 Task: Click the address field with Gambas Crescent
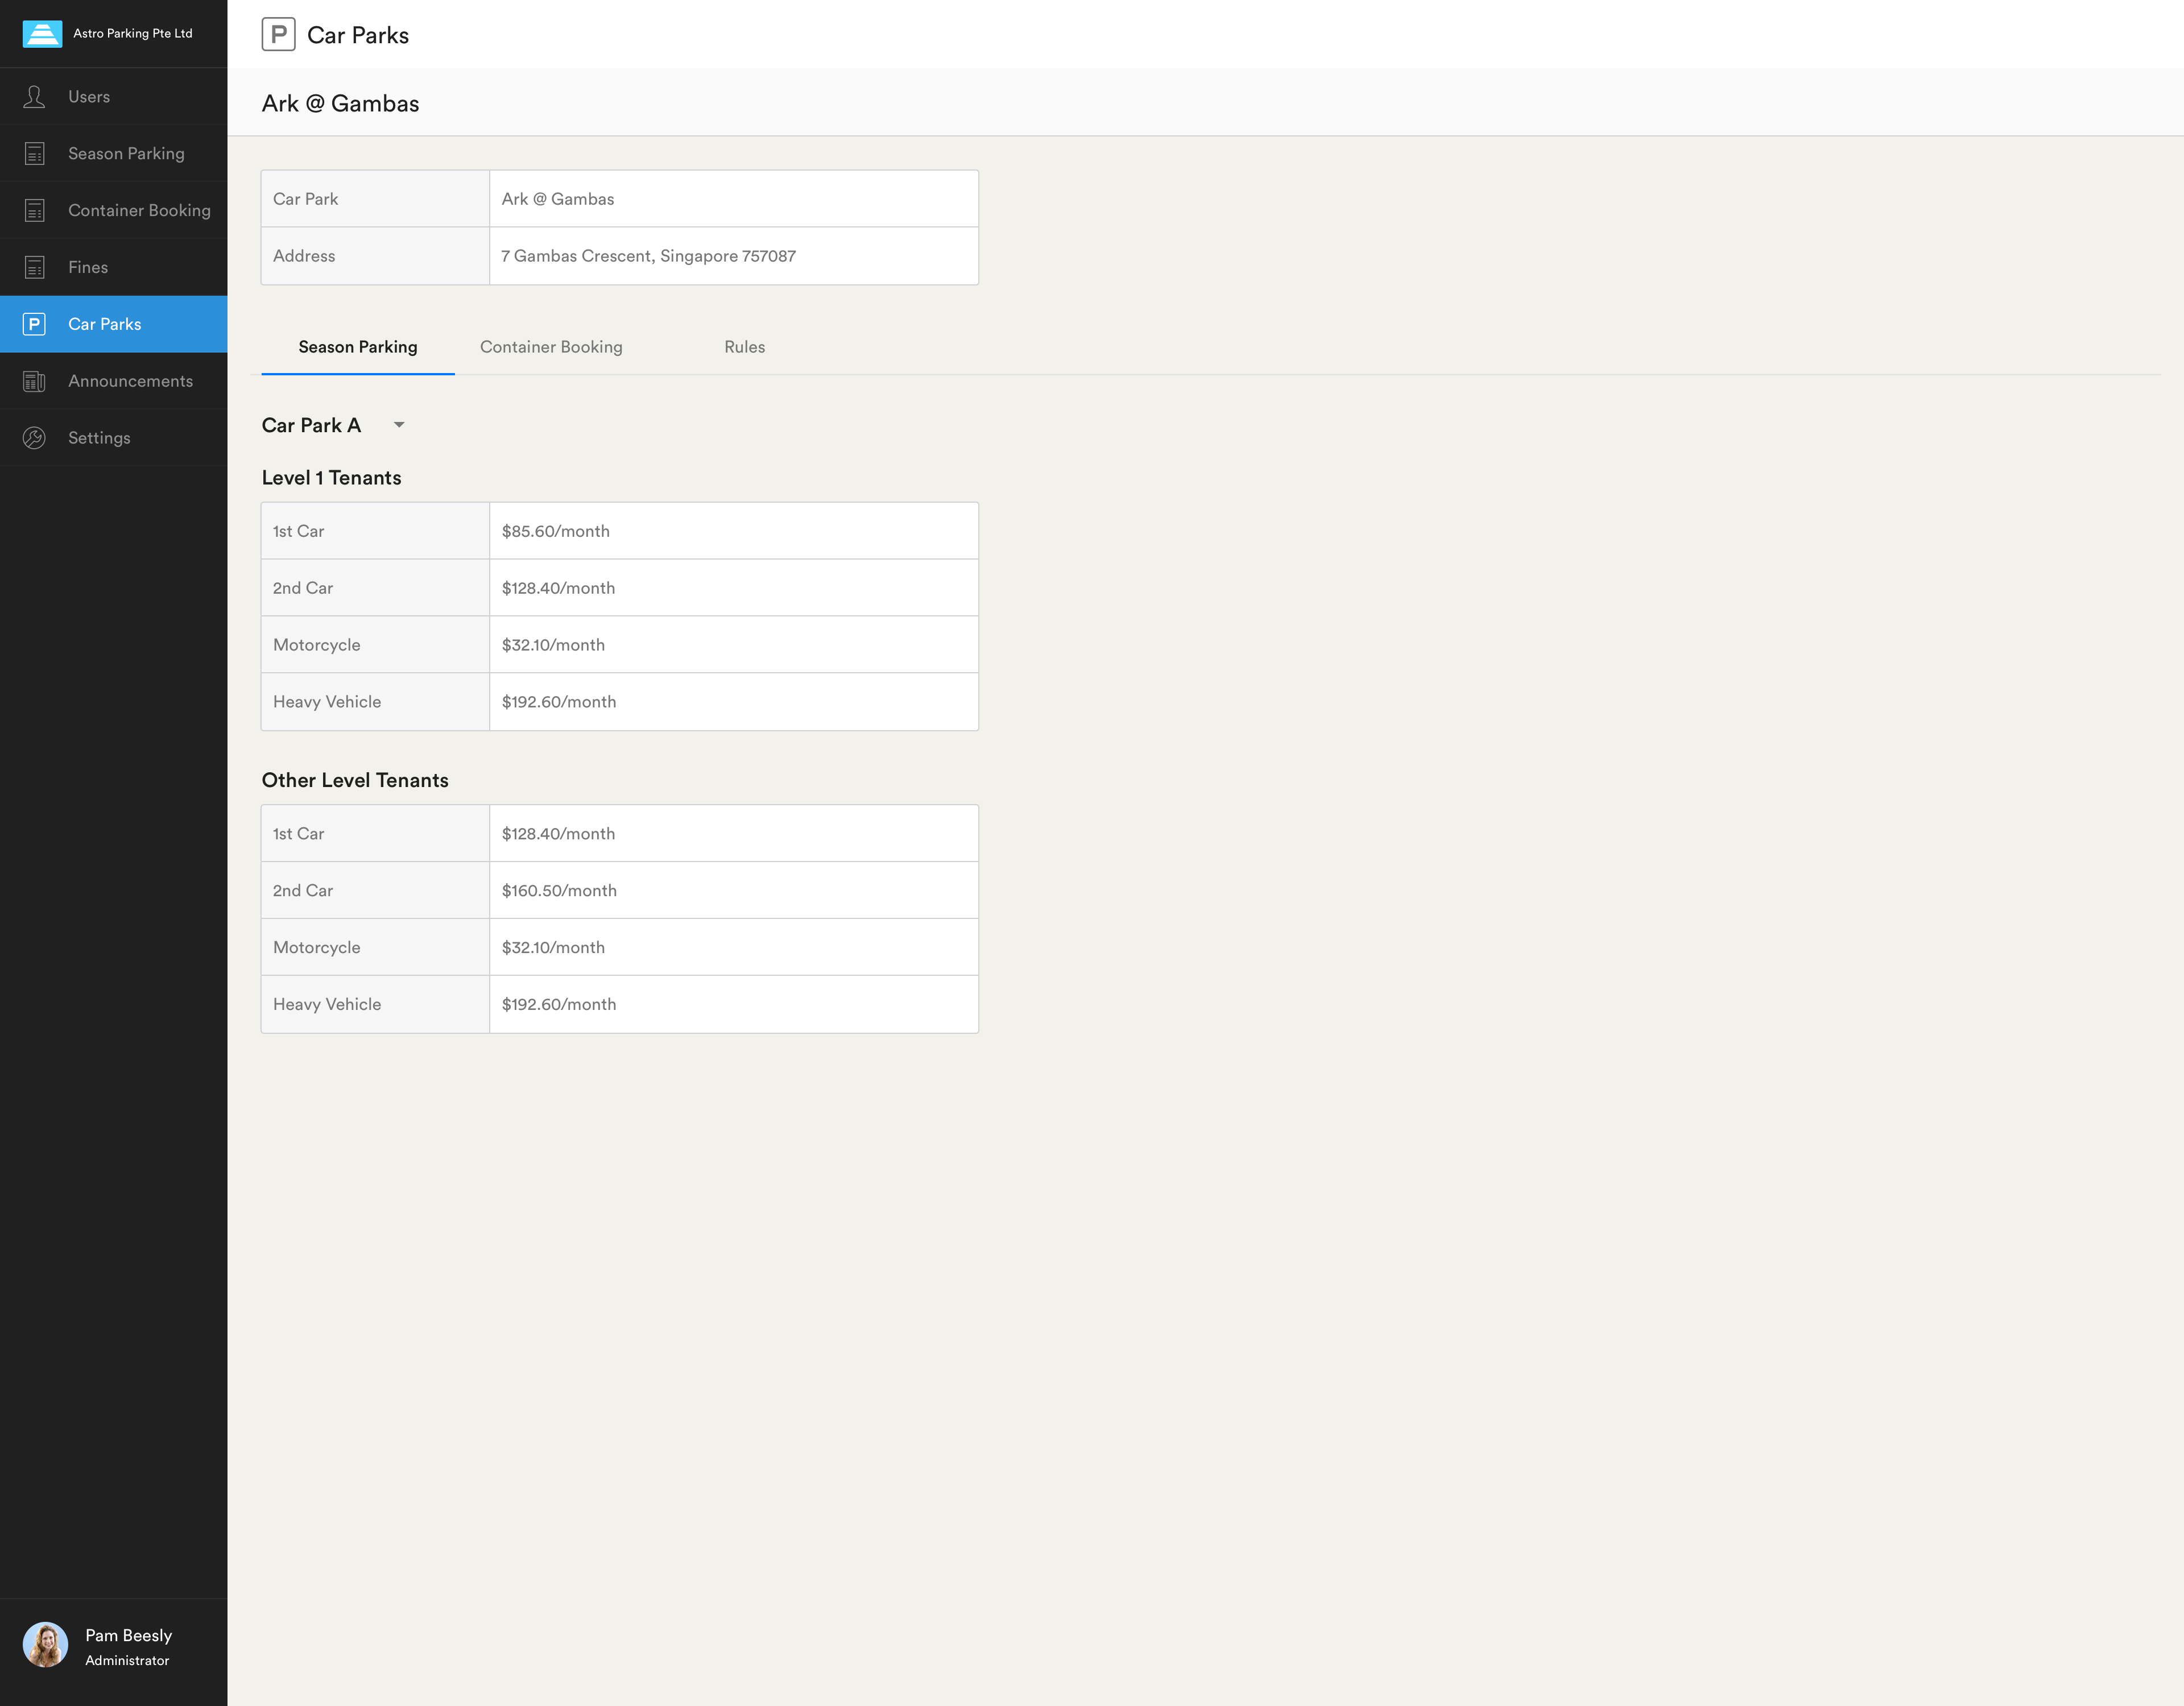point(733,256)
